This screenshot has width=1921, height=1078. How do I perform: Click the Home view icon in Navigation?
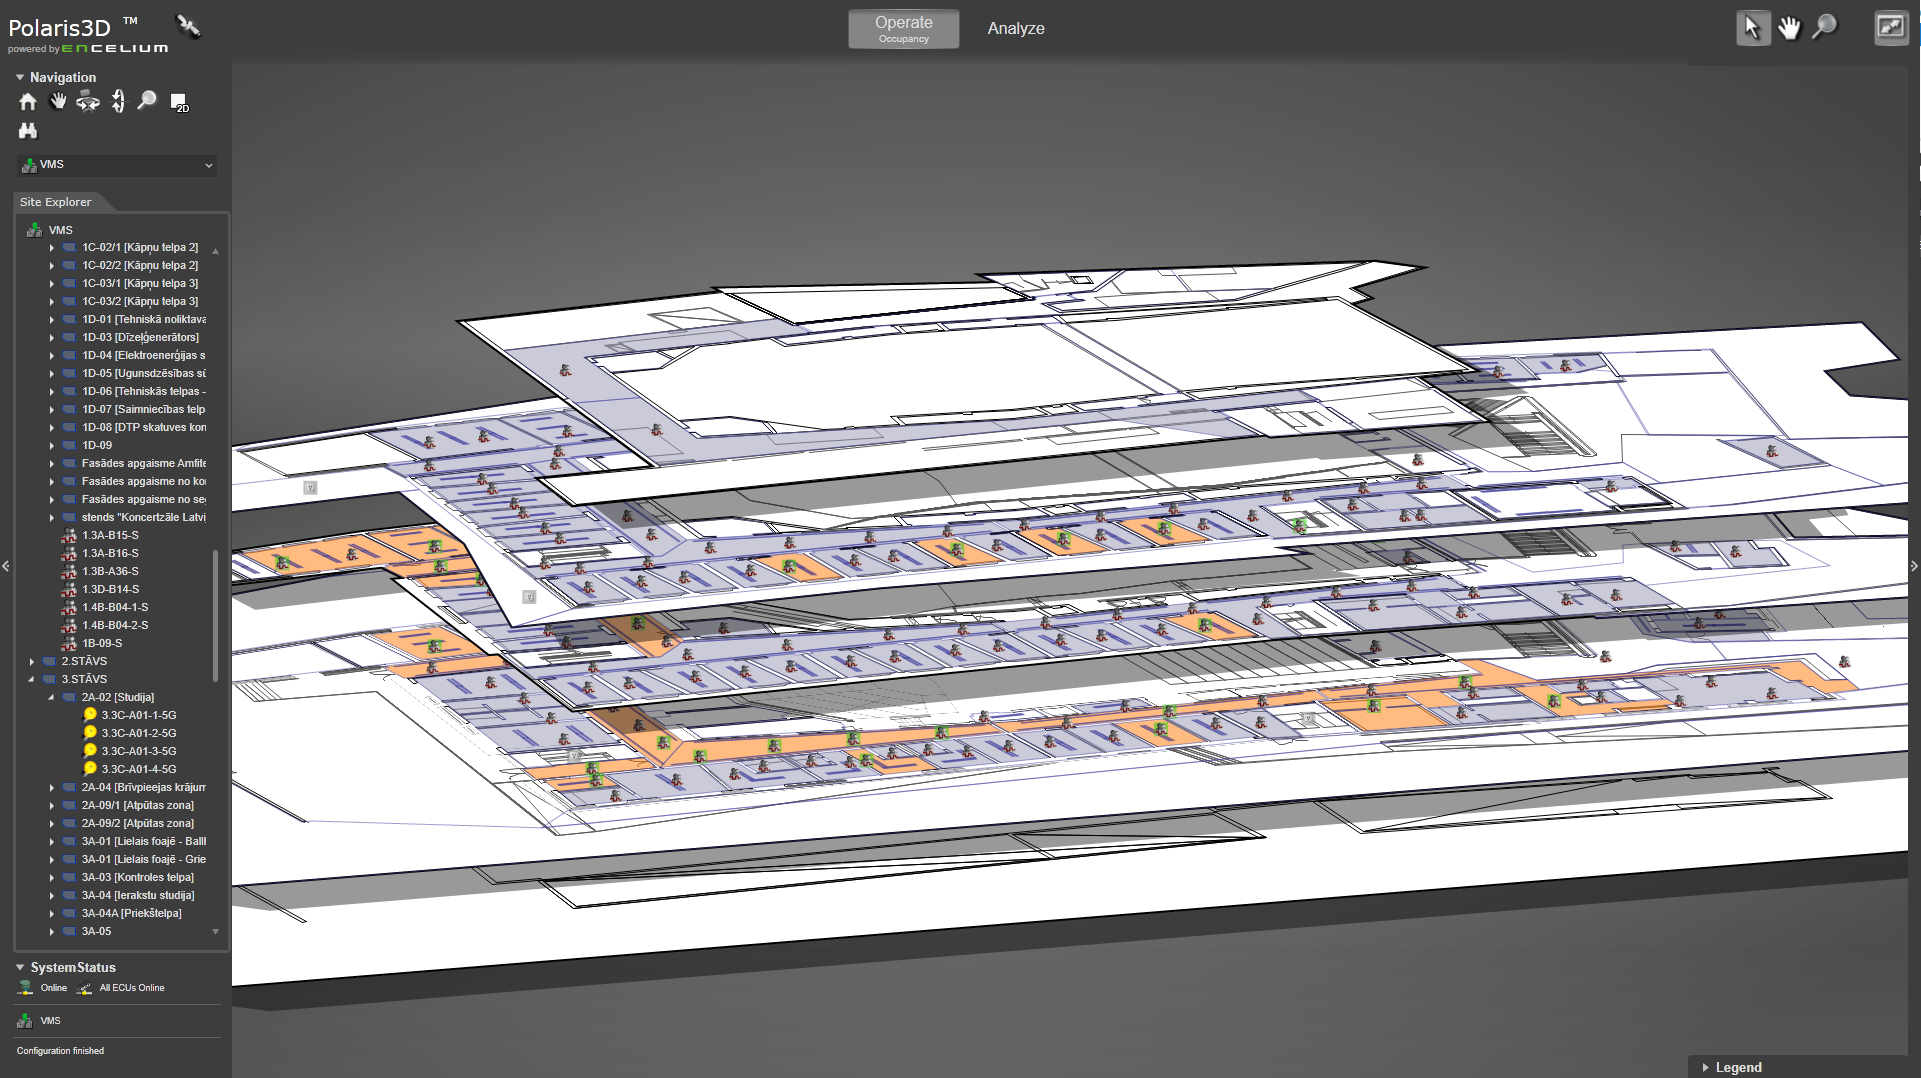(x=28, y=101)
